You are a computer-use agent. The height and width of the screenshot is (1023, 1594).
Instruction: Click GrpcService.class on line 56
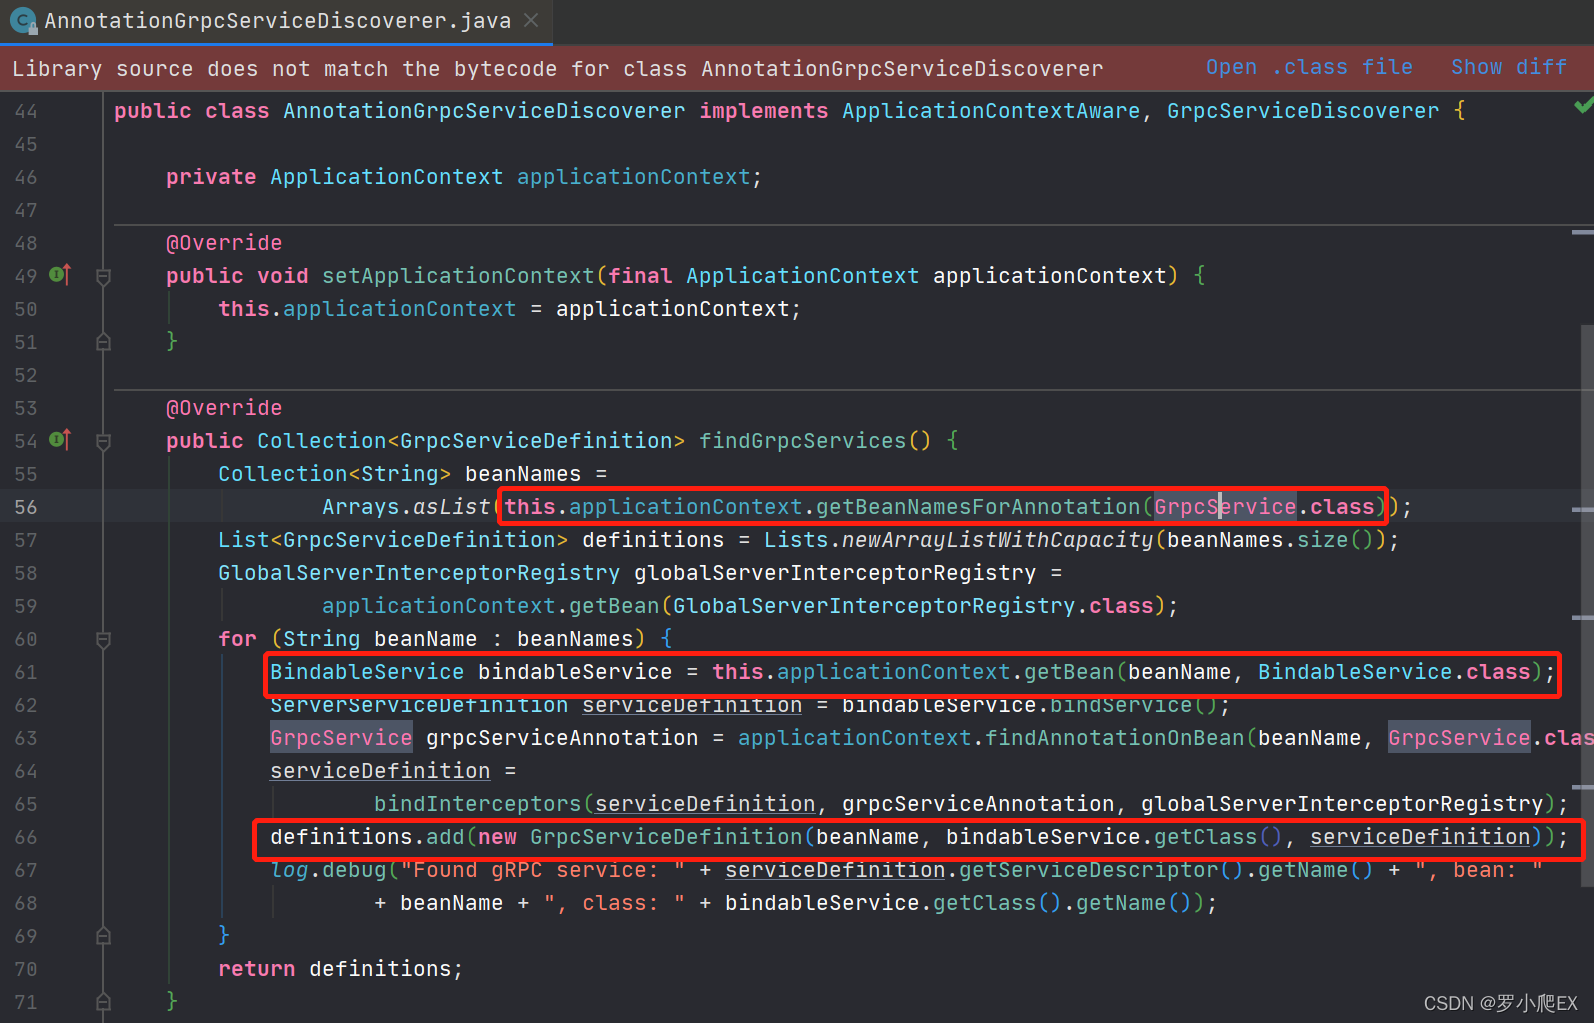point(1264,507)
